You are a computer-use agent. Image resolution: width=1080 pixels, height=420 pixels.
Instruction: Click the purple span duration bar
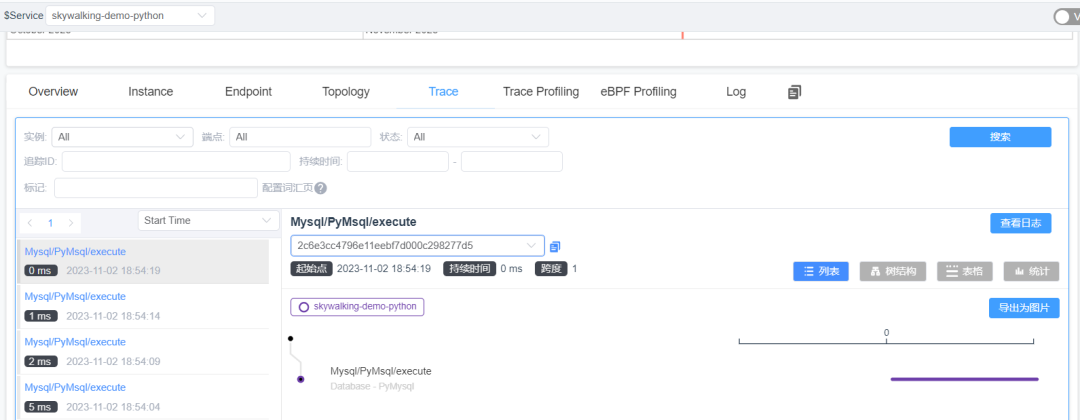[964, 379]
